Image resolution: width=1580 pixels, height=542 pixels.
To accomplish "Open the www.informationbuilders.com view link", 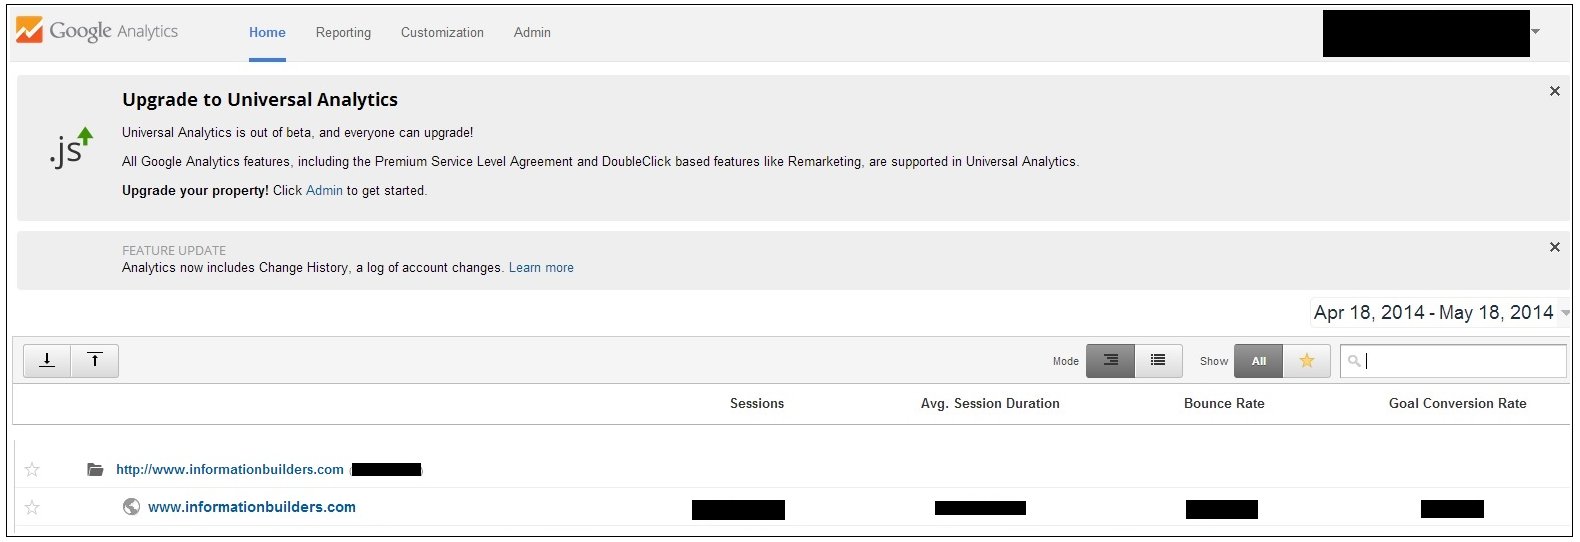I will [252, 507].
